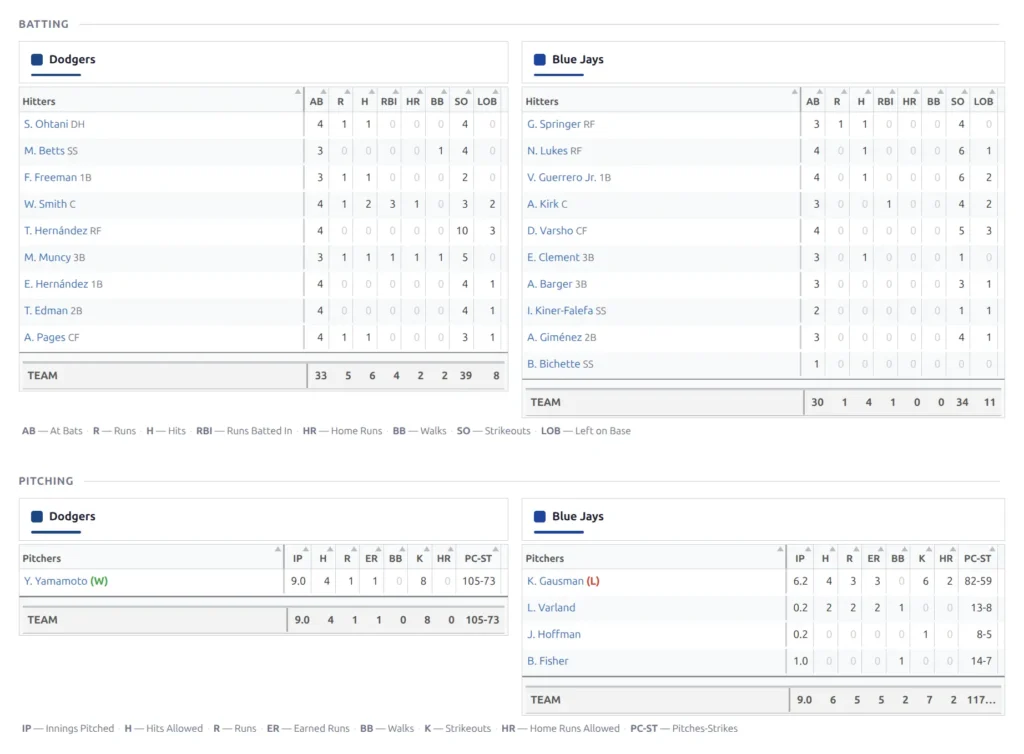This screenshot has width=1024, height=754.
Task: Click the Dodgers pitching team color square
Action: [37, 516]
